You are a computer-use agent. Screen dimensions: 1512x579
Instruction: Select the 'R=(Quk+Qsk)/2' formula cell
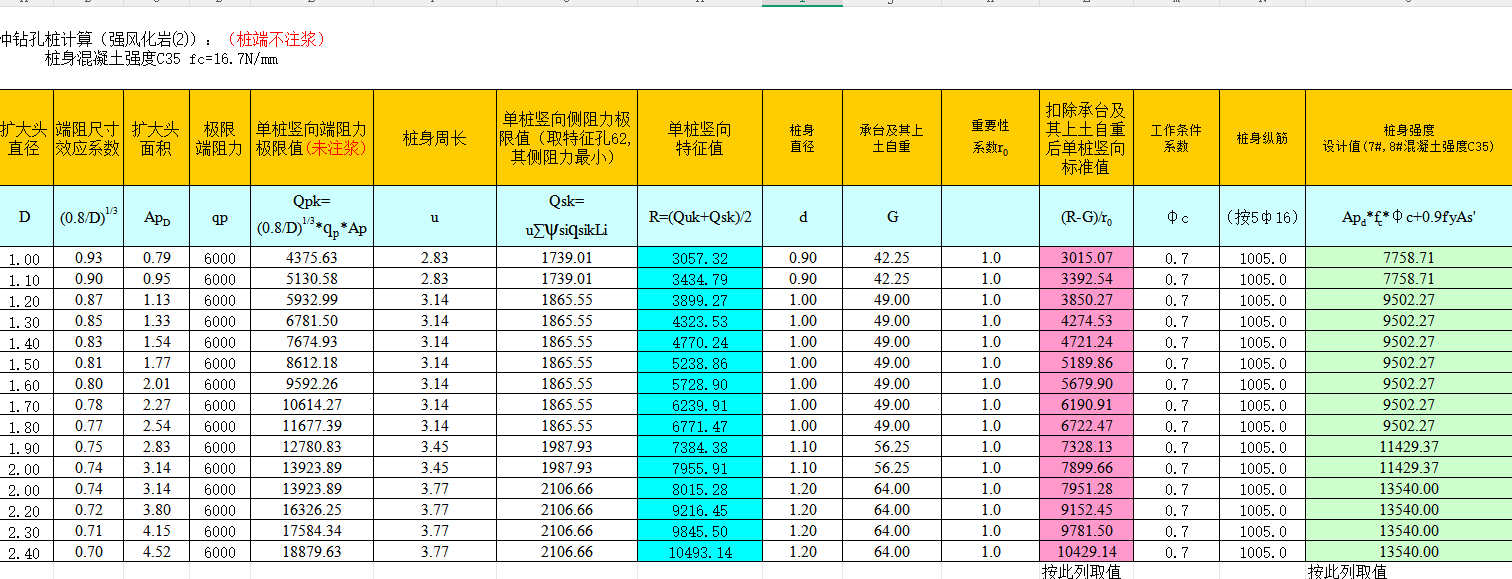coord(699,216)
